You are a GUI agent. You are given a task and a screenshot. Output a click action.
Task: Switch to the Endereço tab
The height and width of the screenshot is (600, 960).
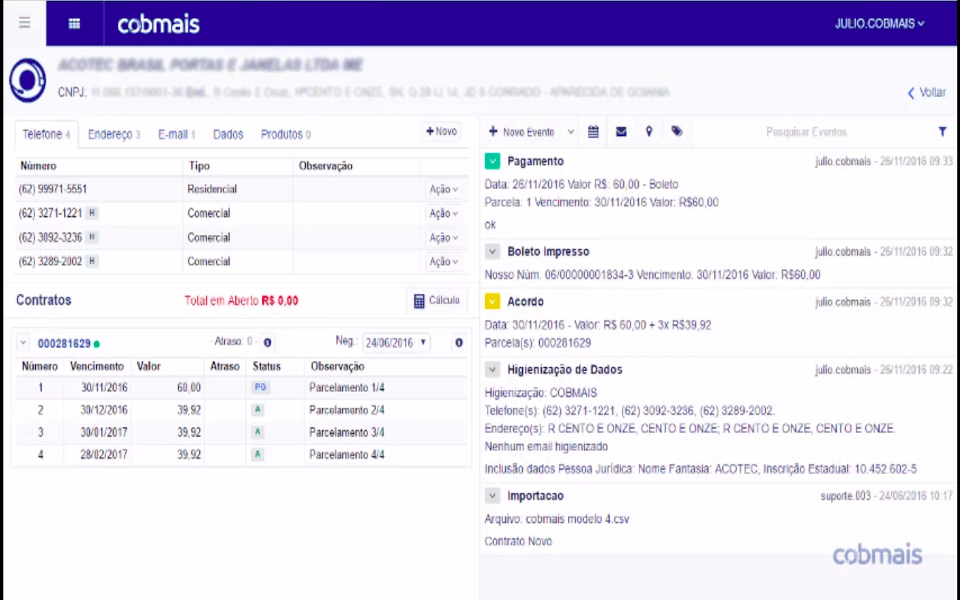coord(114,134)
